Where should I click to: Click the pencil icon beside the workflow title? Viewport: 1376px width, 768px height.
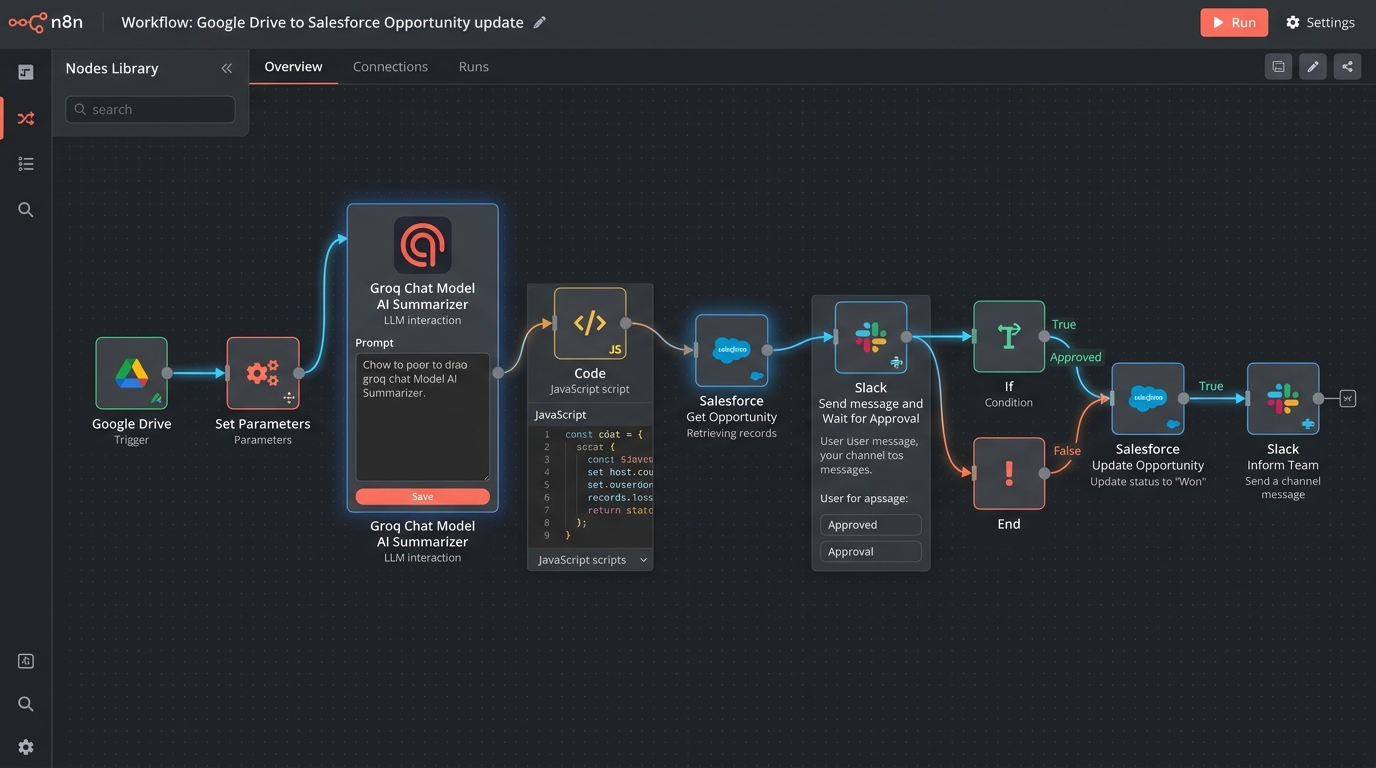[540, 22]
